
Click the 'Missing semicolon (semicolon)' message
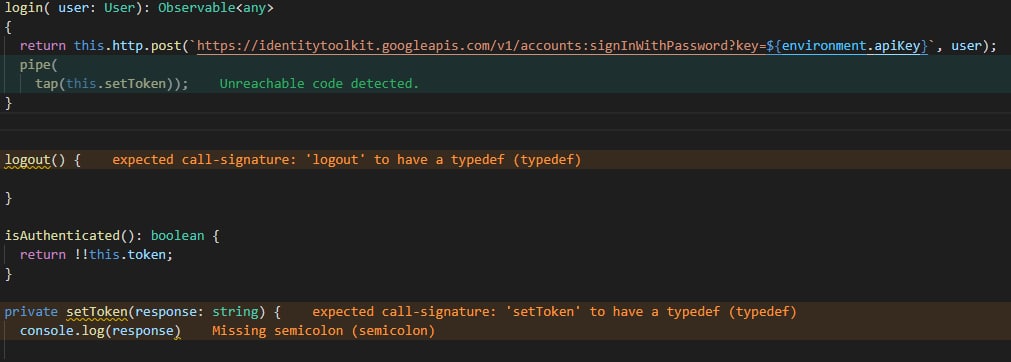coord(324,331)
